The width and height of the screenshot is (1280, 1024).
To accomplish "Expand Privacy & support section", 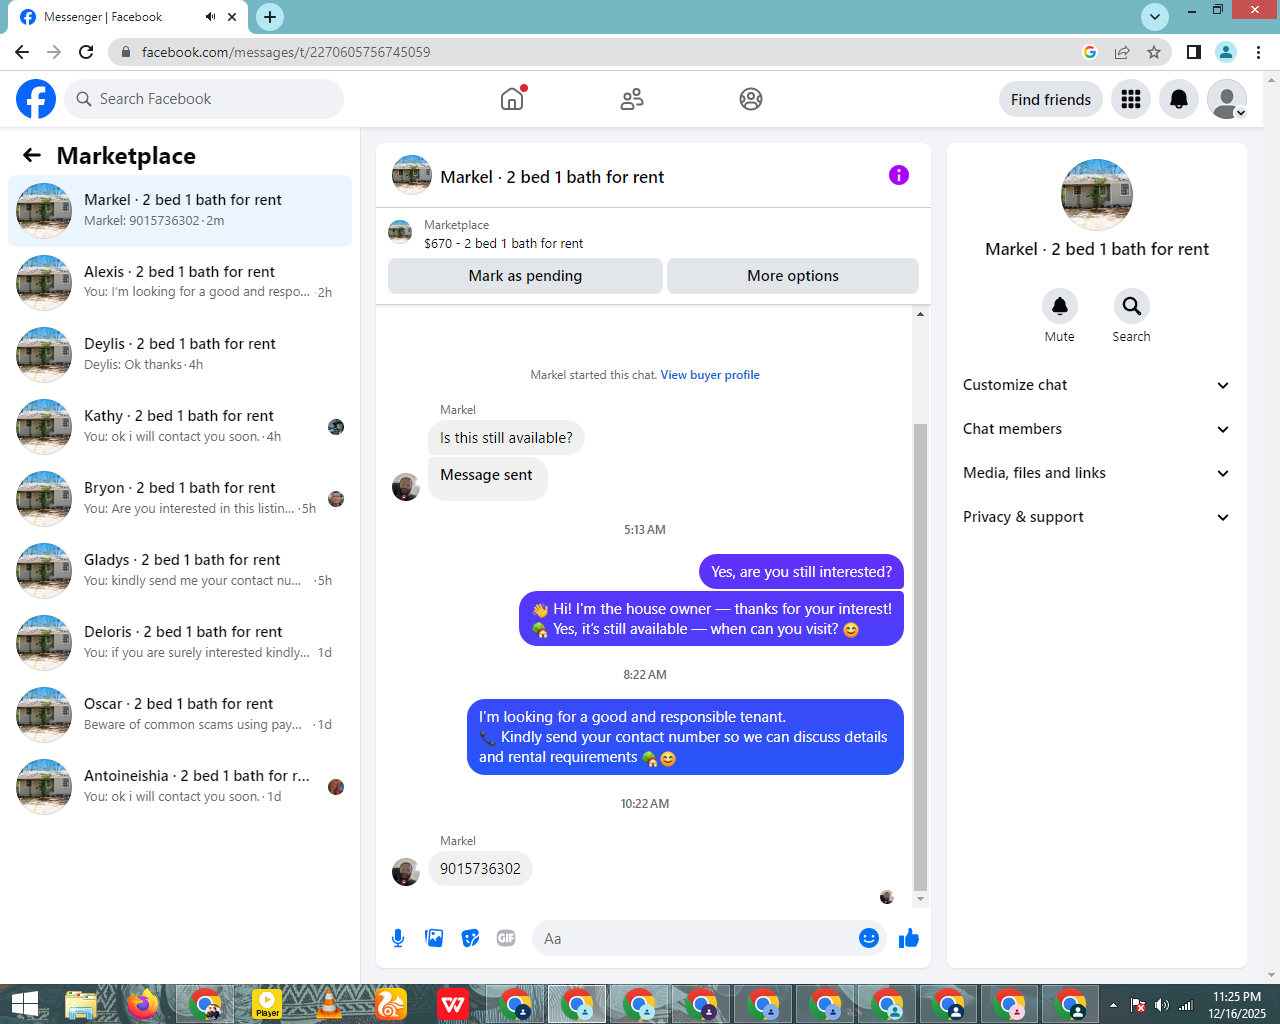I will point(1096,517).
